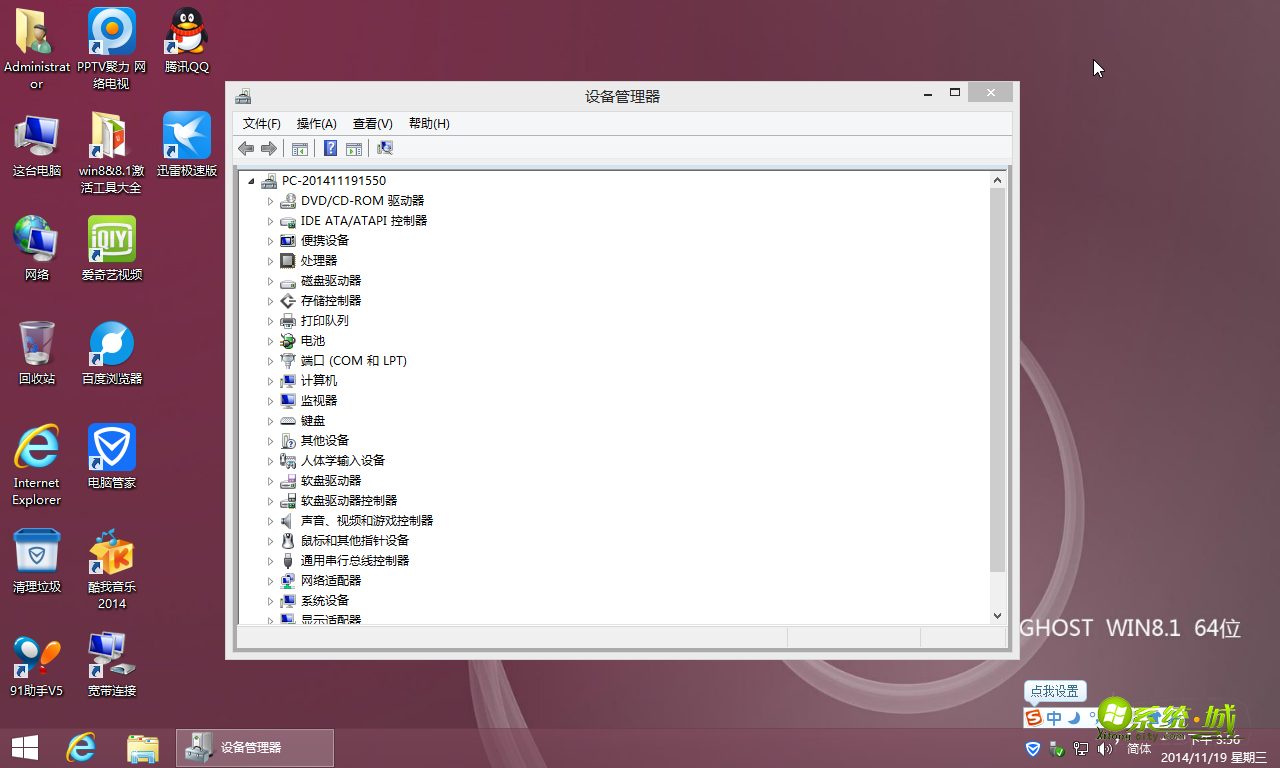Viewport: 1280px width, 768px height.
Task: Open the 文件(F) menu
Action: click(x=260, y=123)
